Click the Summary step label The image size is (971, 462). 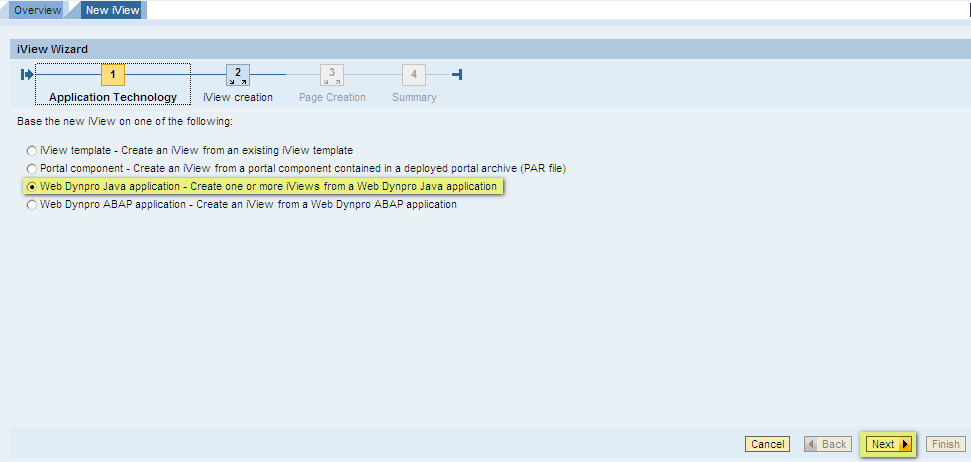(x=414, y=97)
